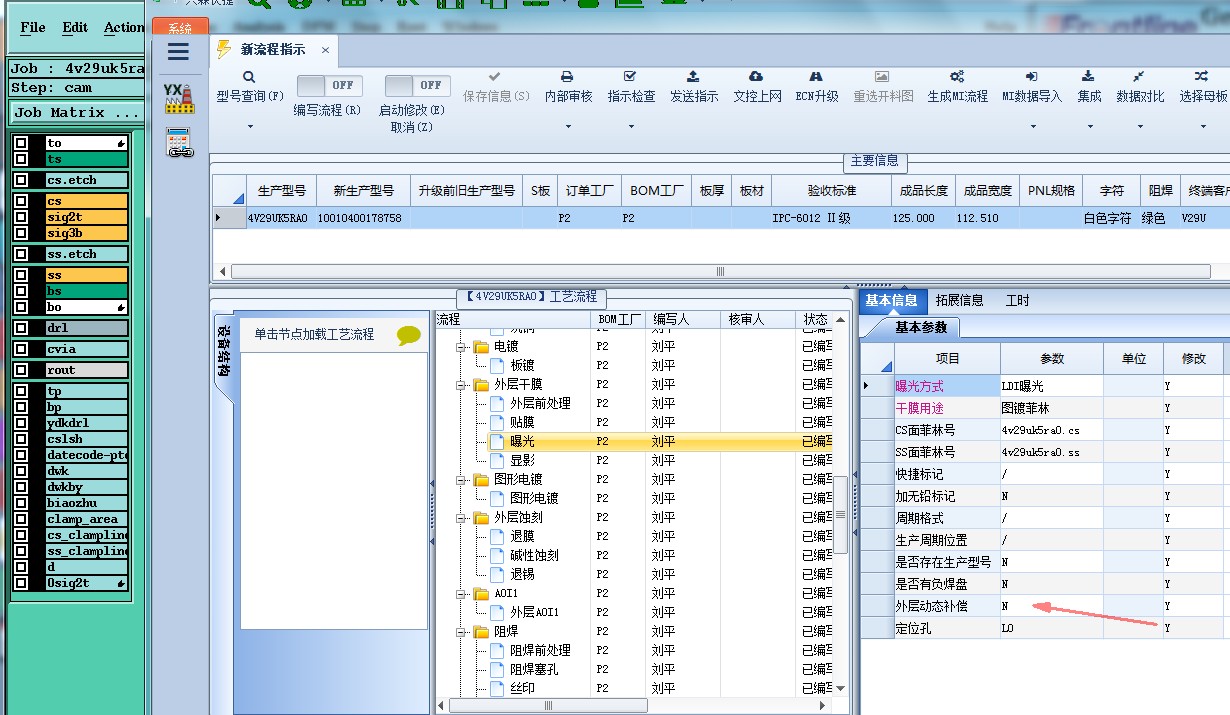Toggle 编写流程(R) OFF switch

[329, 86]
